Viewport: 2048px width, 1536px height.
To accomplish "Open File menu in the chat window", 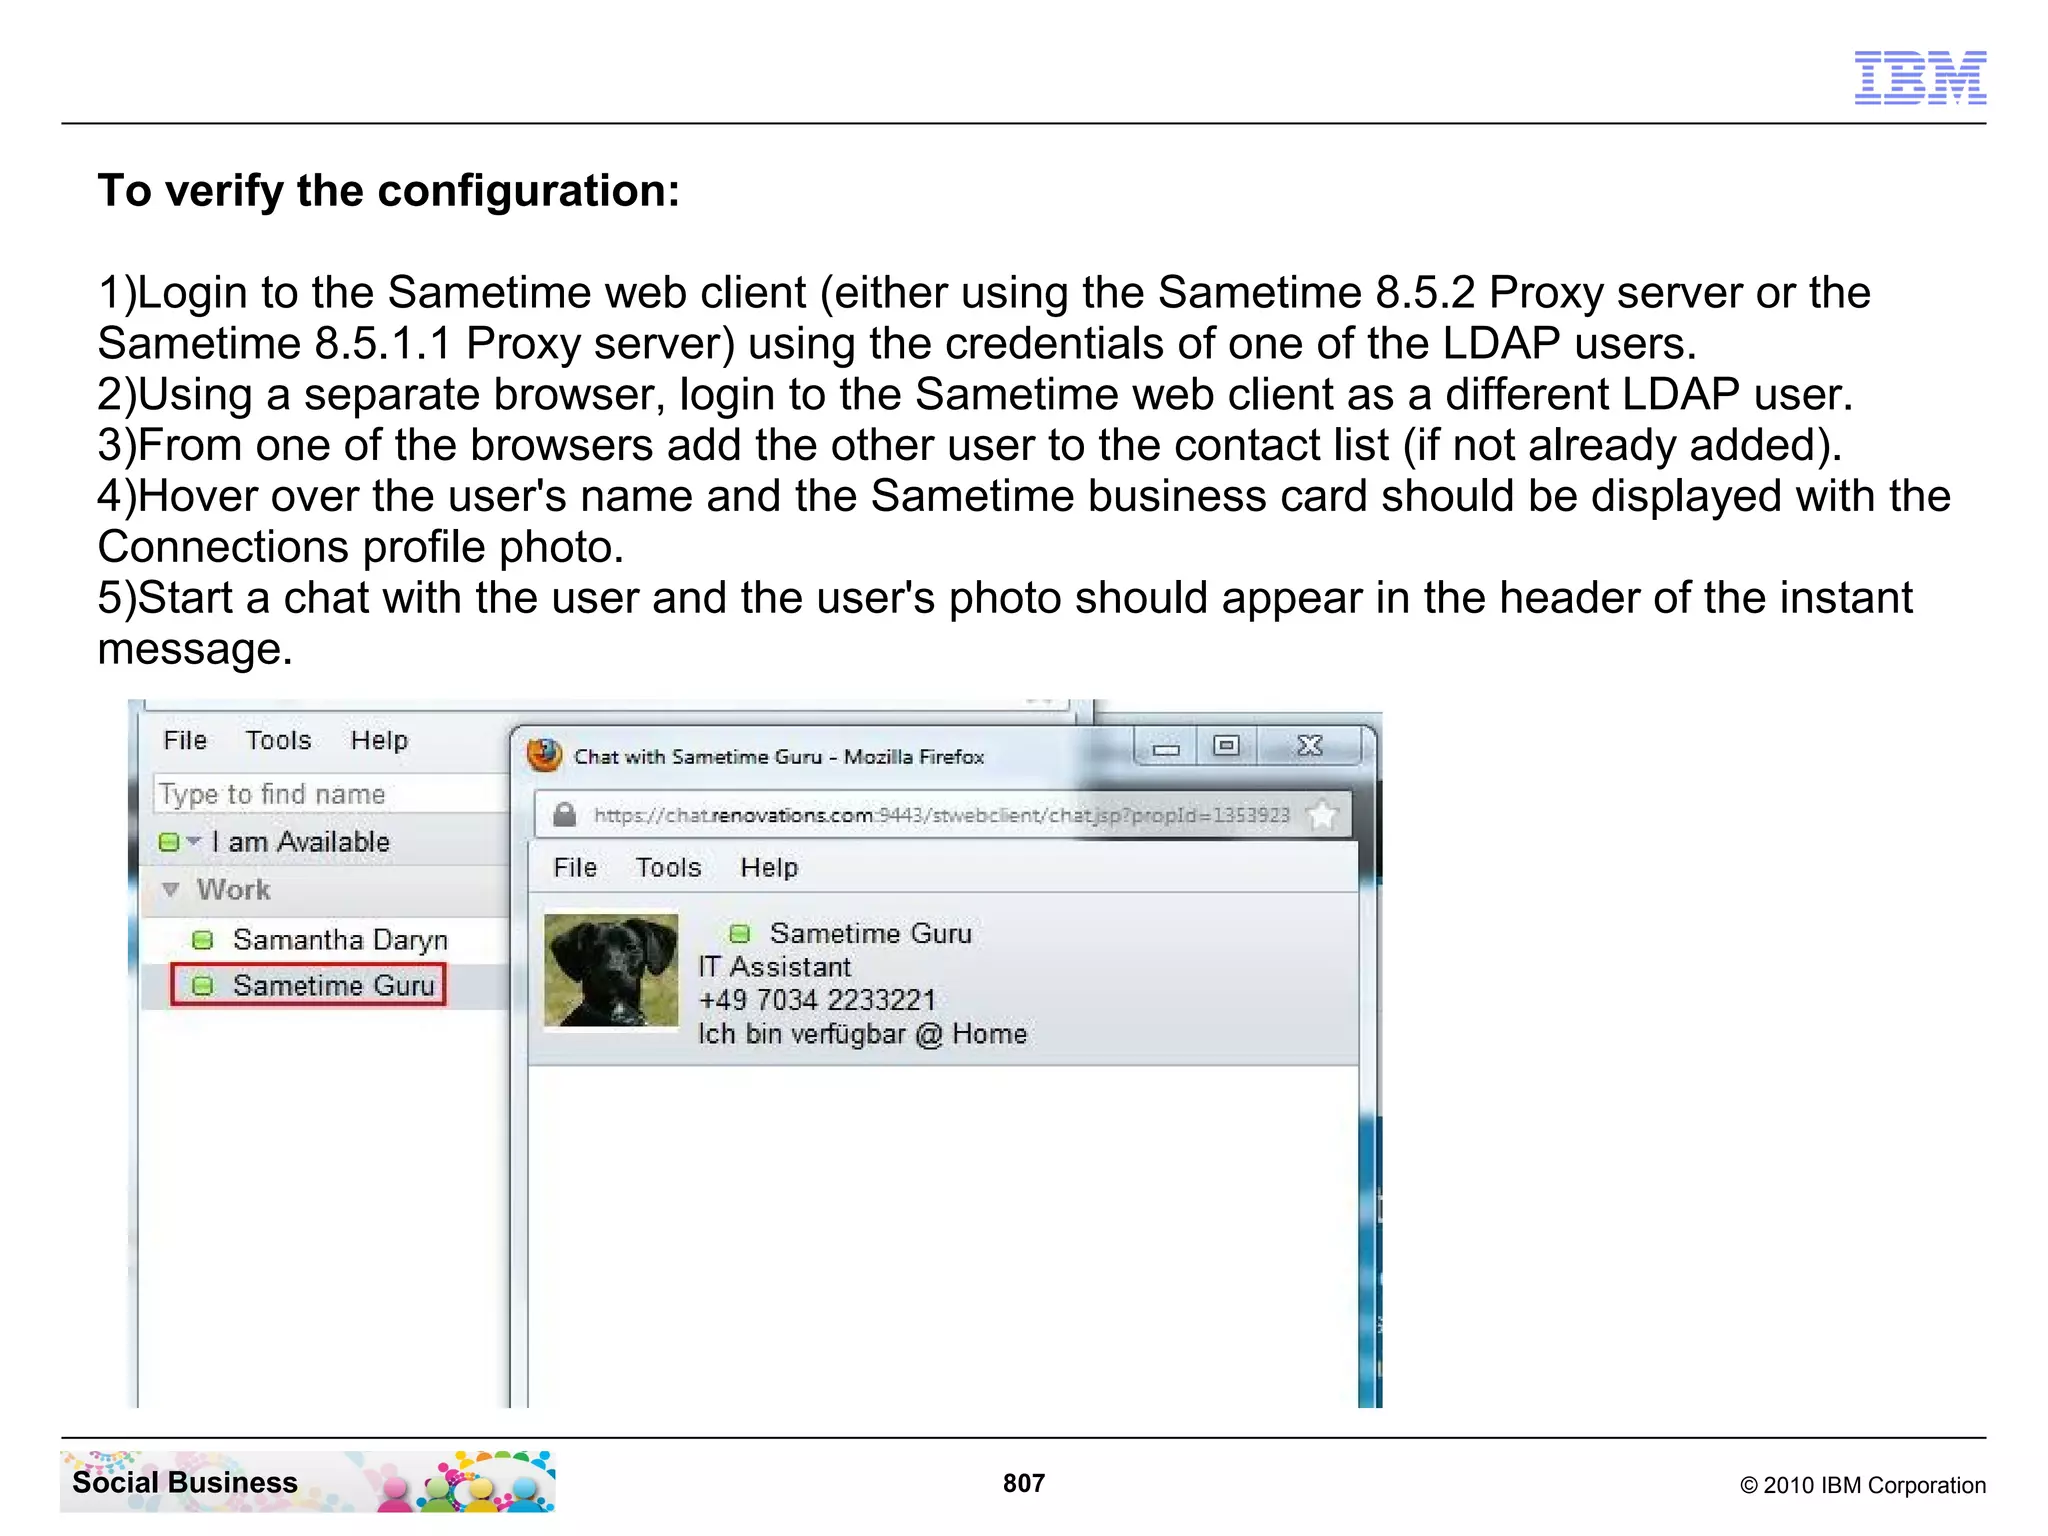I will tap(575, 868).
